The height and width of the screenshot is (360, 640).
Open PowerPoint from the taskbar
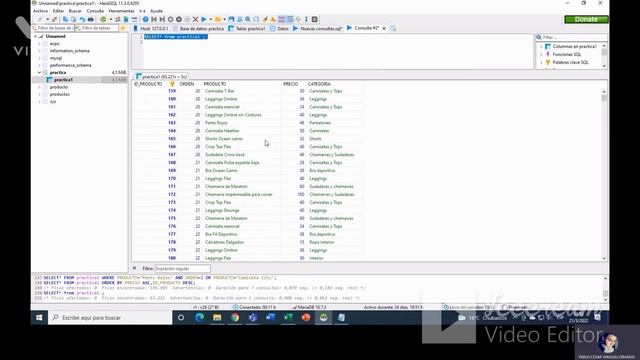[x=306, y=317]
